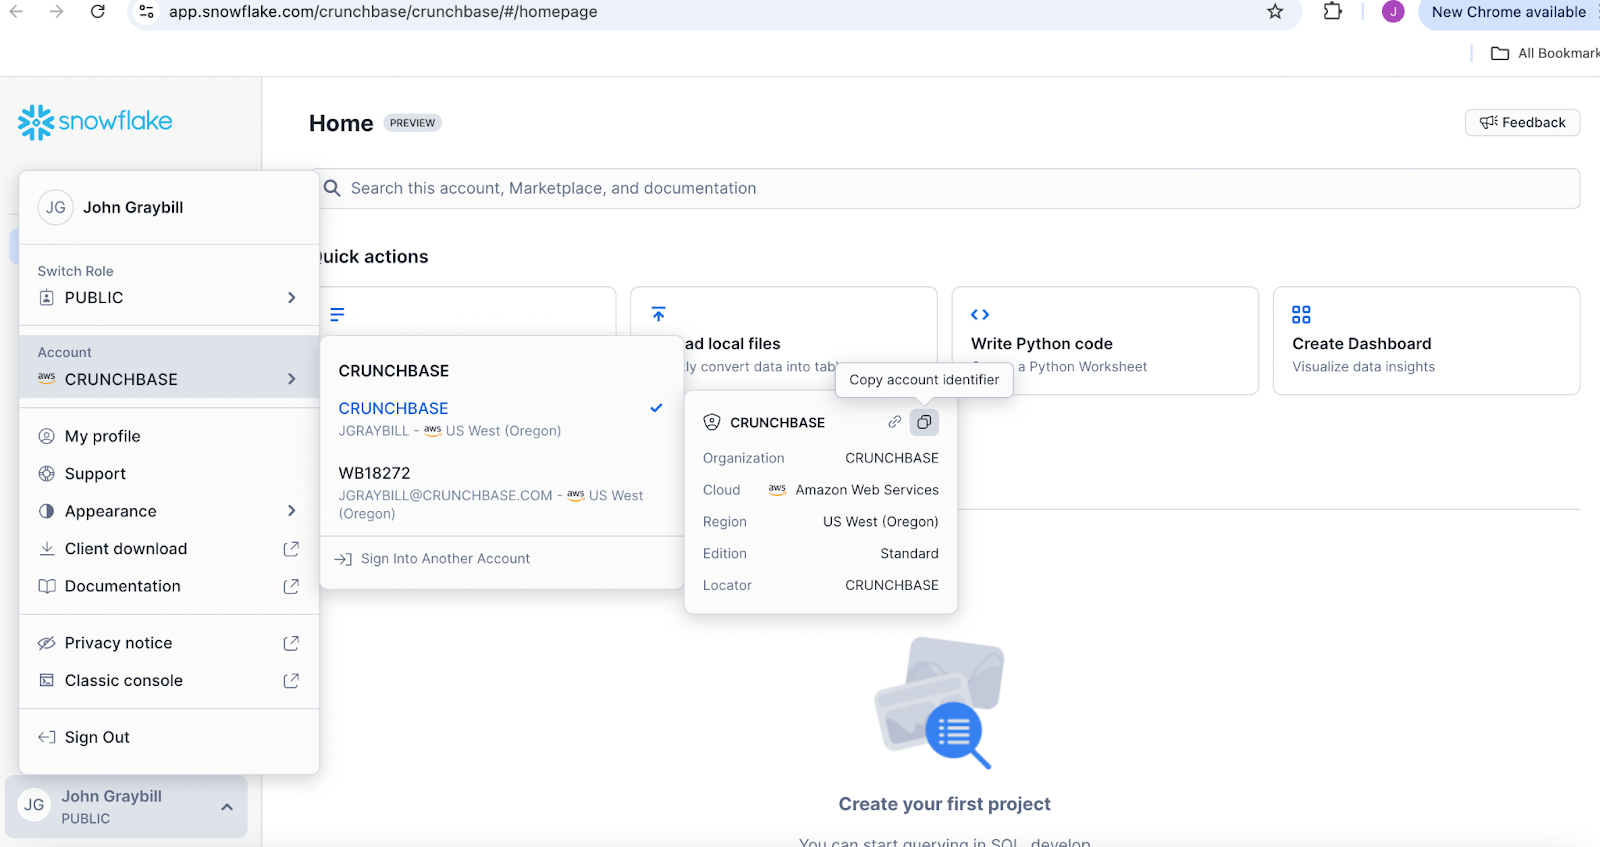
Task: Click the Chrome profile avatar J
Action: [x=1393, y=12]
